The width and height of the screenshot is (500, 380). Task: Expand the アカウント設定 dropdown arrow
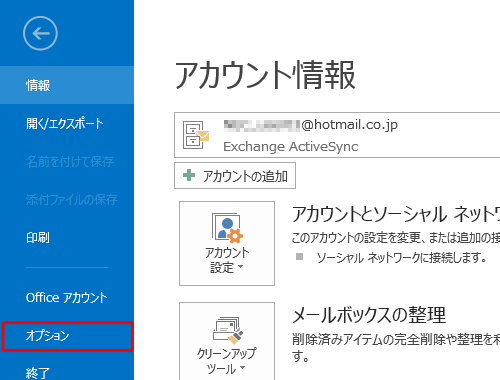(241, 267)
